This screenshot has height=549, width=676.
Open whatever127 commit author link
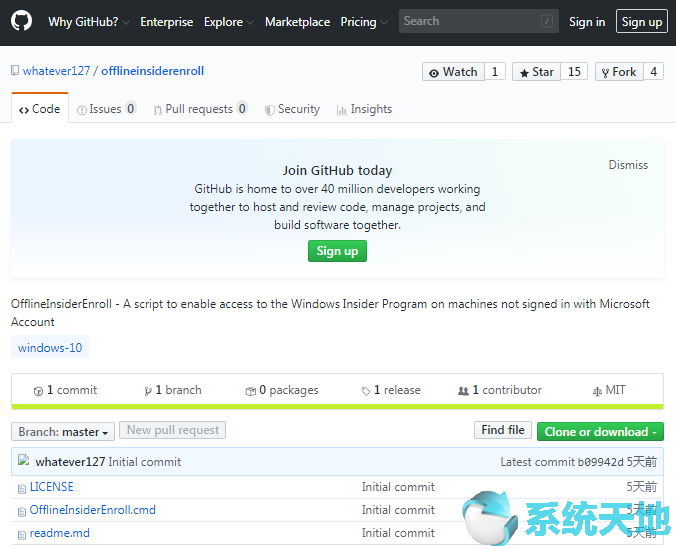tap(70, 462)
